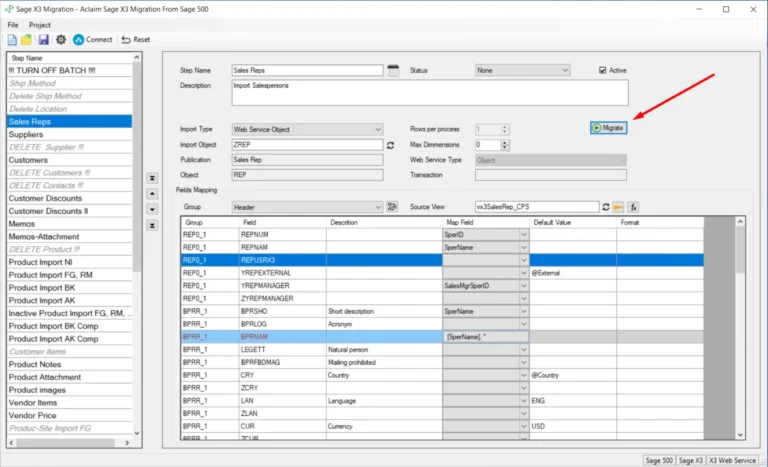Expand the Status dropdown
The image size is (768, 467).
565,71
